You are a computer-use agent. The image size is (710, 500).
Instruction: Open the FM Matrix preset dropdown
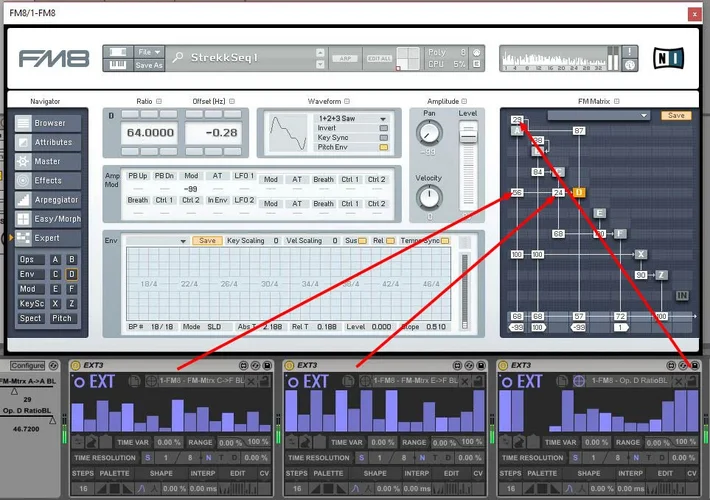[x=598, y=115]
